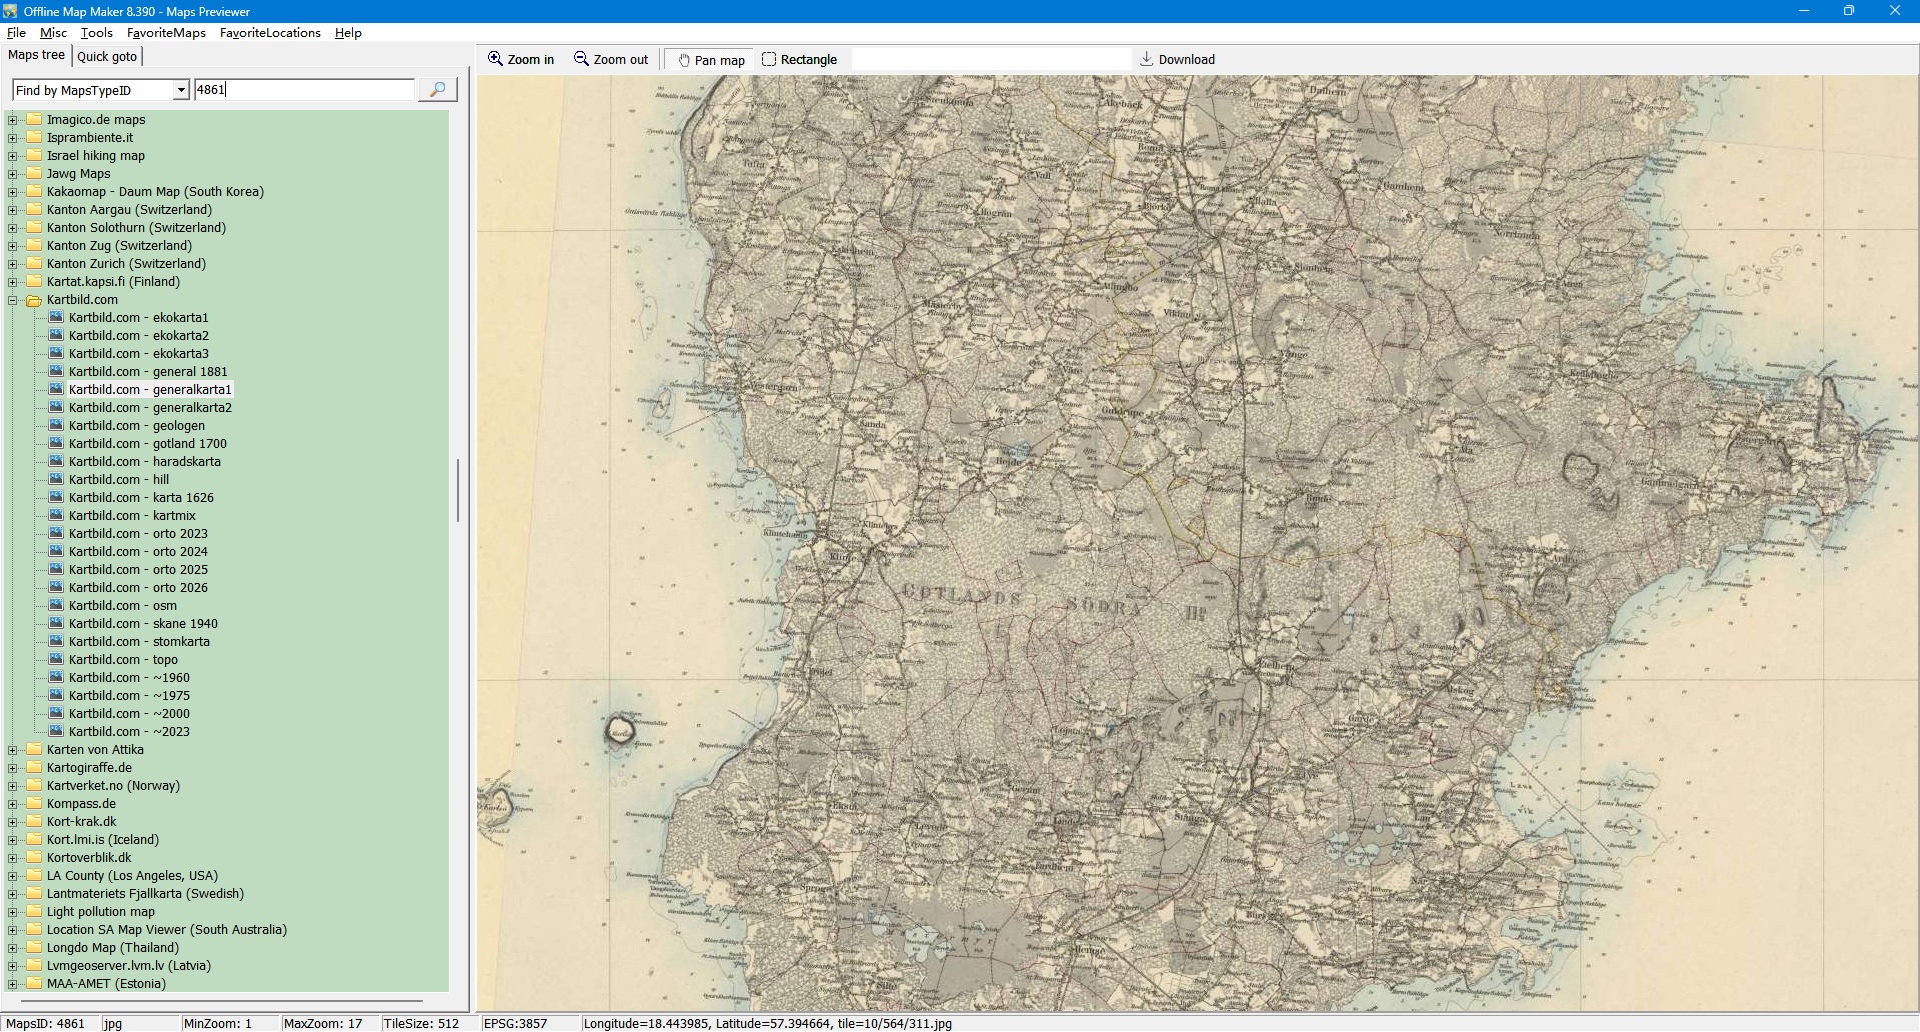
Task: Switch to the Quick goto tab
Action: point(107,57)
